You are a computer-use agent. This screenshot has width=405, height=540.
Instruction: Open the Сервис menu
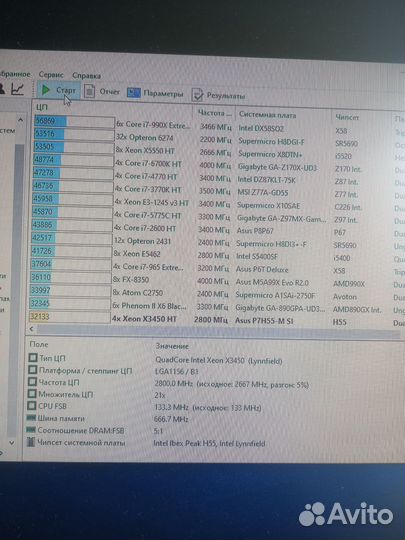click(51, 74)
